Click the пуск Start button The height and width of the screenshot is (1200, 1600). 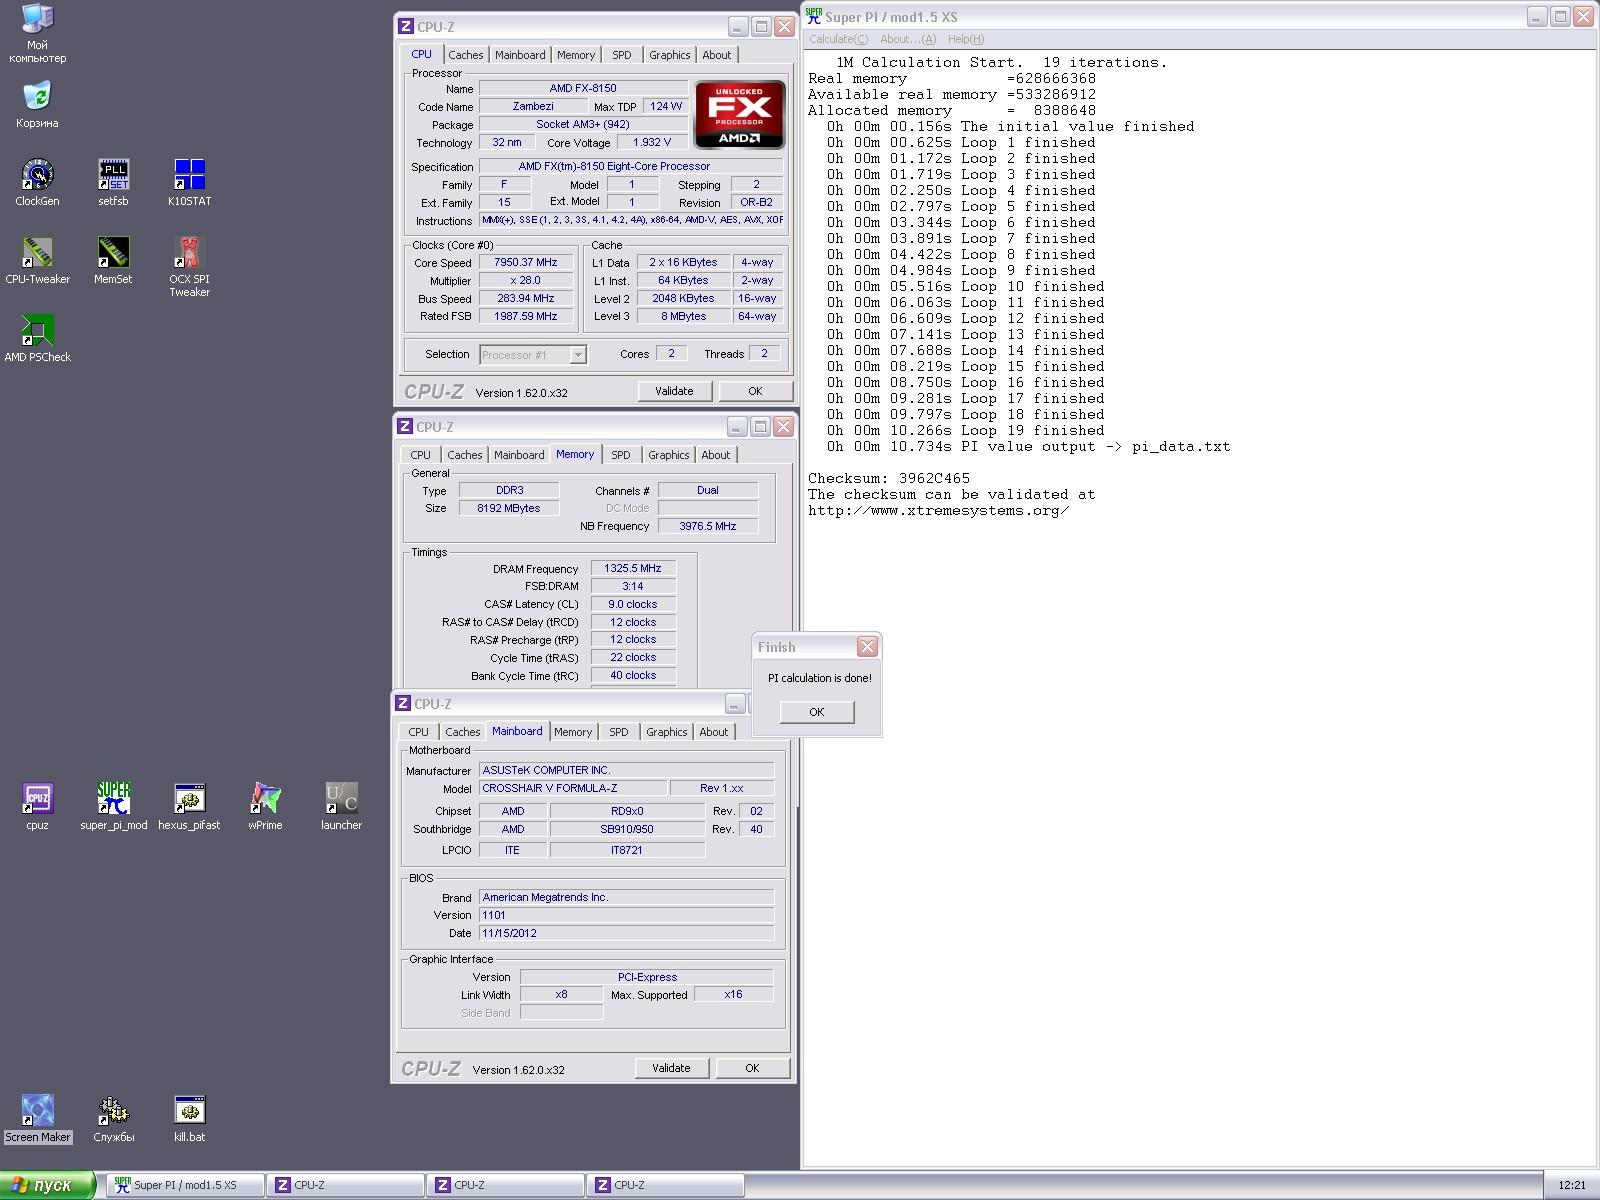(47, 1185)
